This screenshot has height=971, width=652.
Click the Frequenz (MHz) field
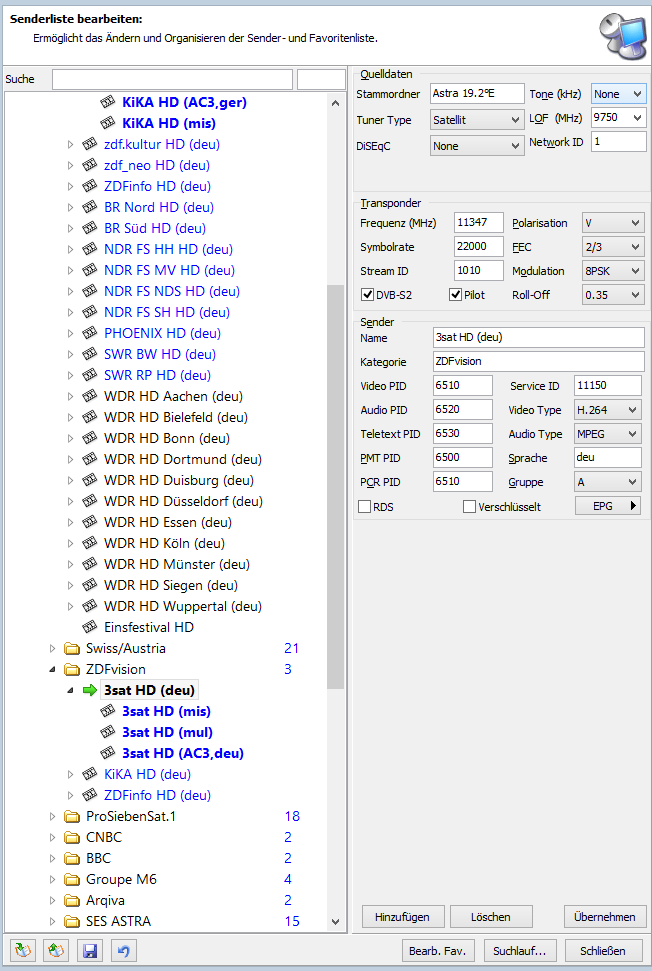point(479,223)
